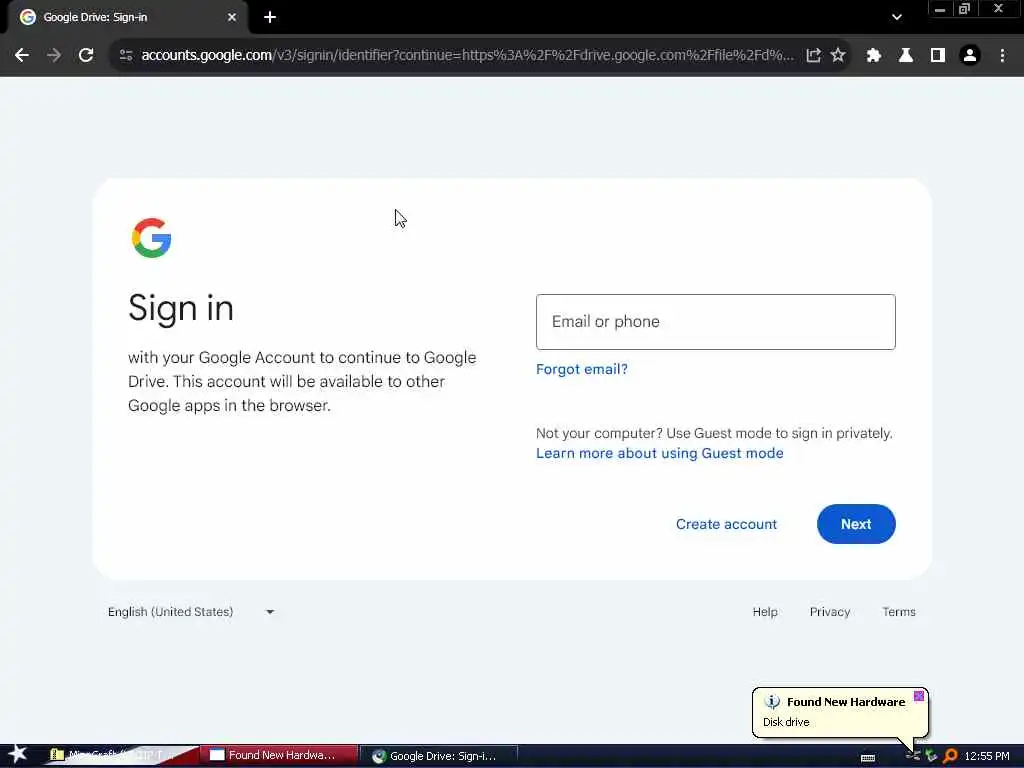
Task: Focus the Email or phone field
Action: pyautogui.click(x=715, y=322)
